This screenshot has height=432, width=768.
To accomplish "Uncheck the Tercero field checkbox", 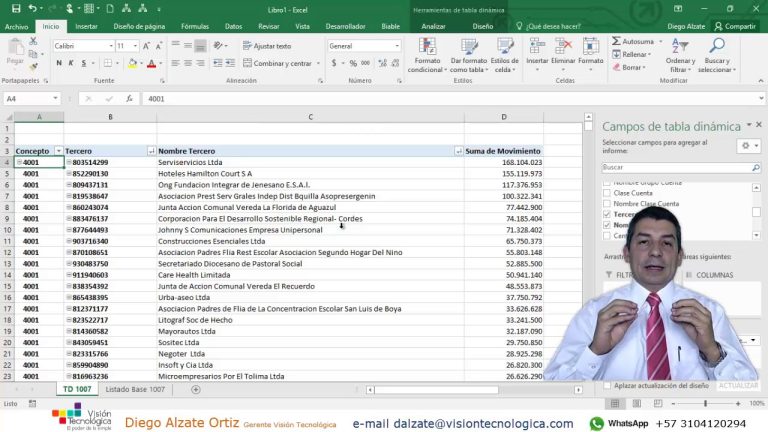I will tap(607, 214).
